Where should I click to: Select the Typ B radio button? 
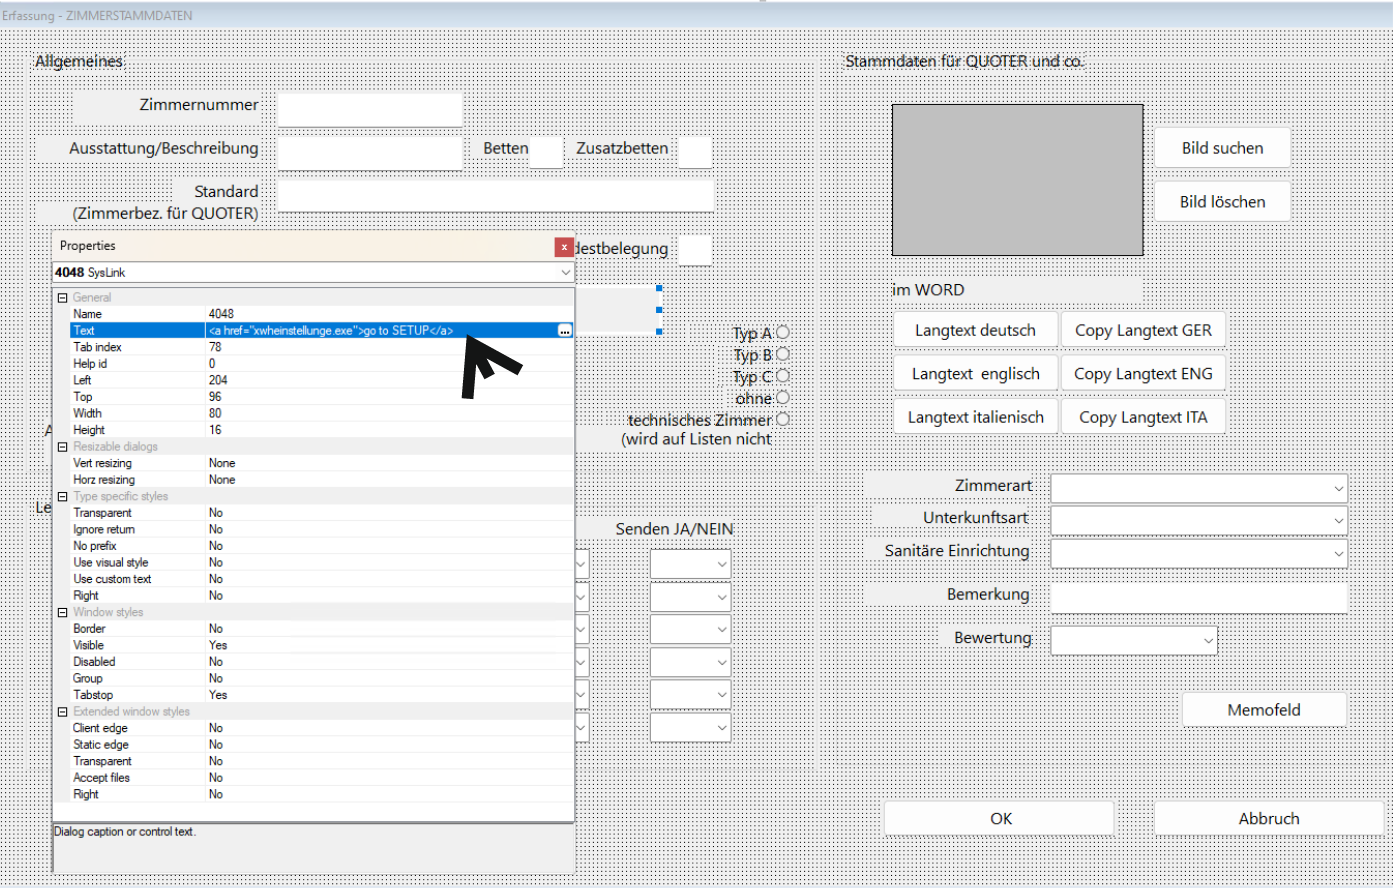pyautogui.click(x=783, y=354)
